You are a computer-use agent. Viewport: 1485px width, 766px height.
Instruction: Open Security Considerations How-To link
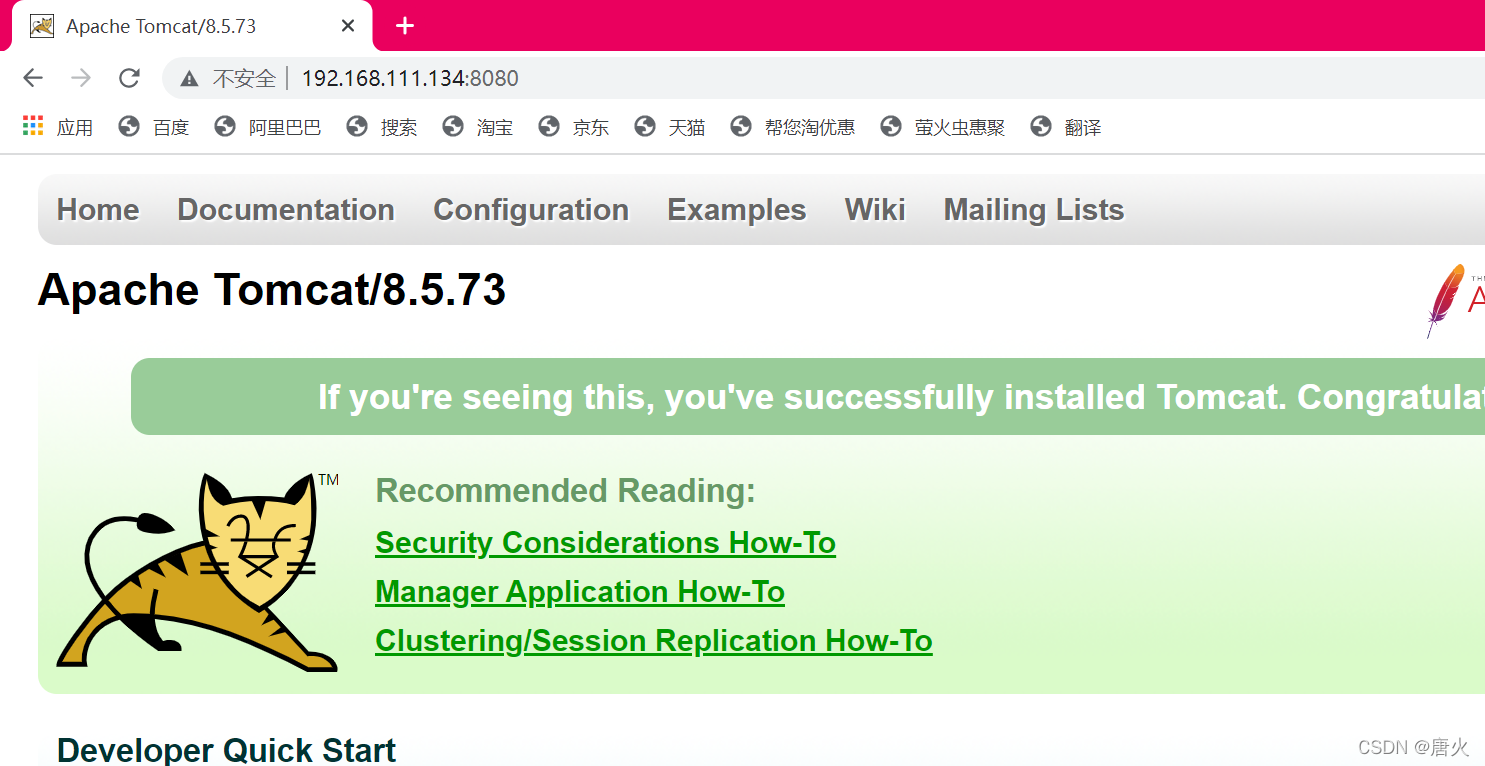click(605, 543)
